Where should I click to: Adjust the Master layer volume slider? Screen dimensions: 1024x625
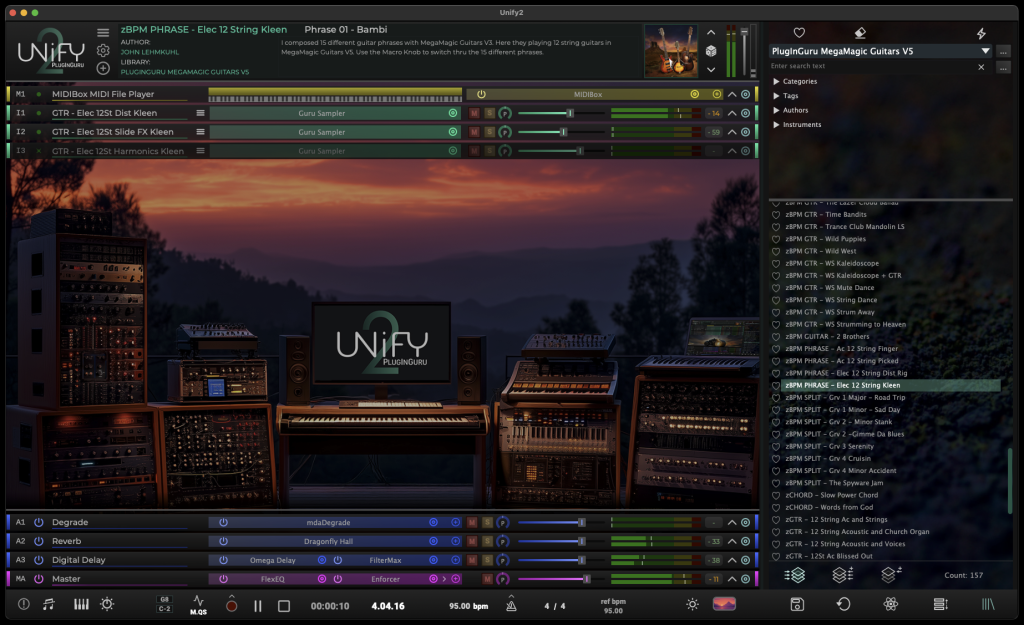585,579
